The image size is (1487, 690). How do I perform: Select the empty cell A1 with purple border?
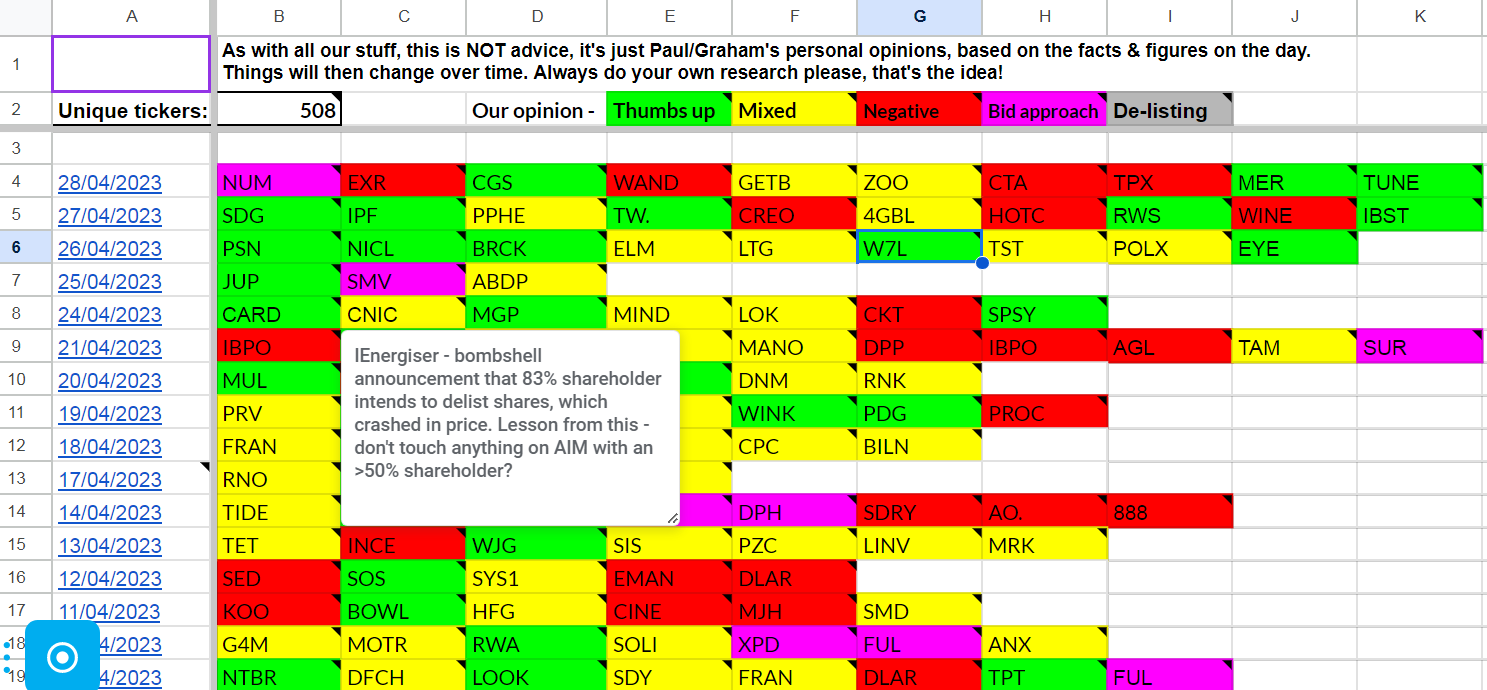pos(131,64)
